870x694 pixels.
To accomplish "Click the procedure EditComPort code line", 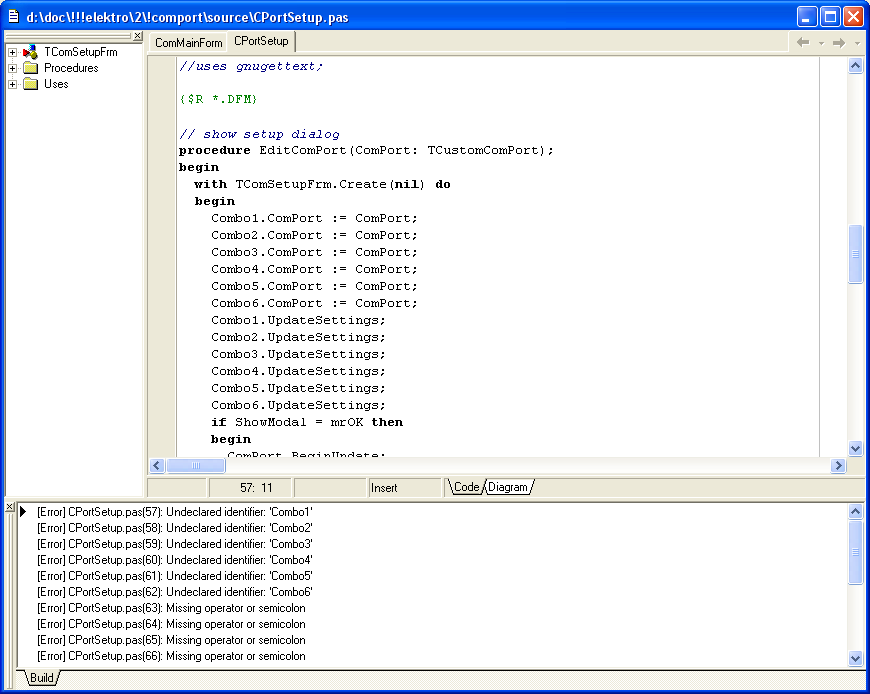I will click(x=366, y=150).
